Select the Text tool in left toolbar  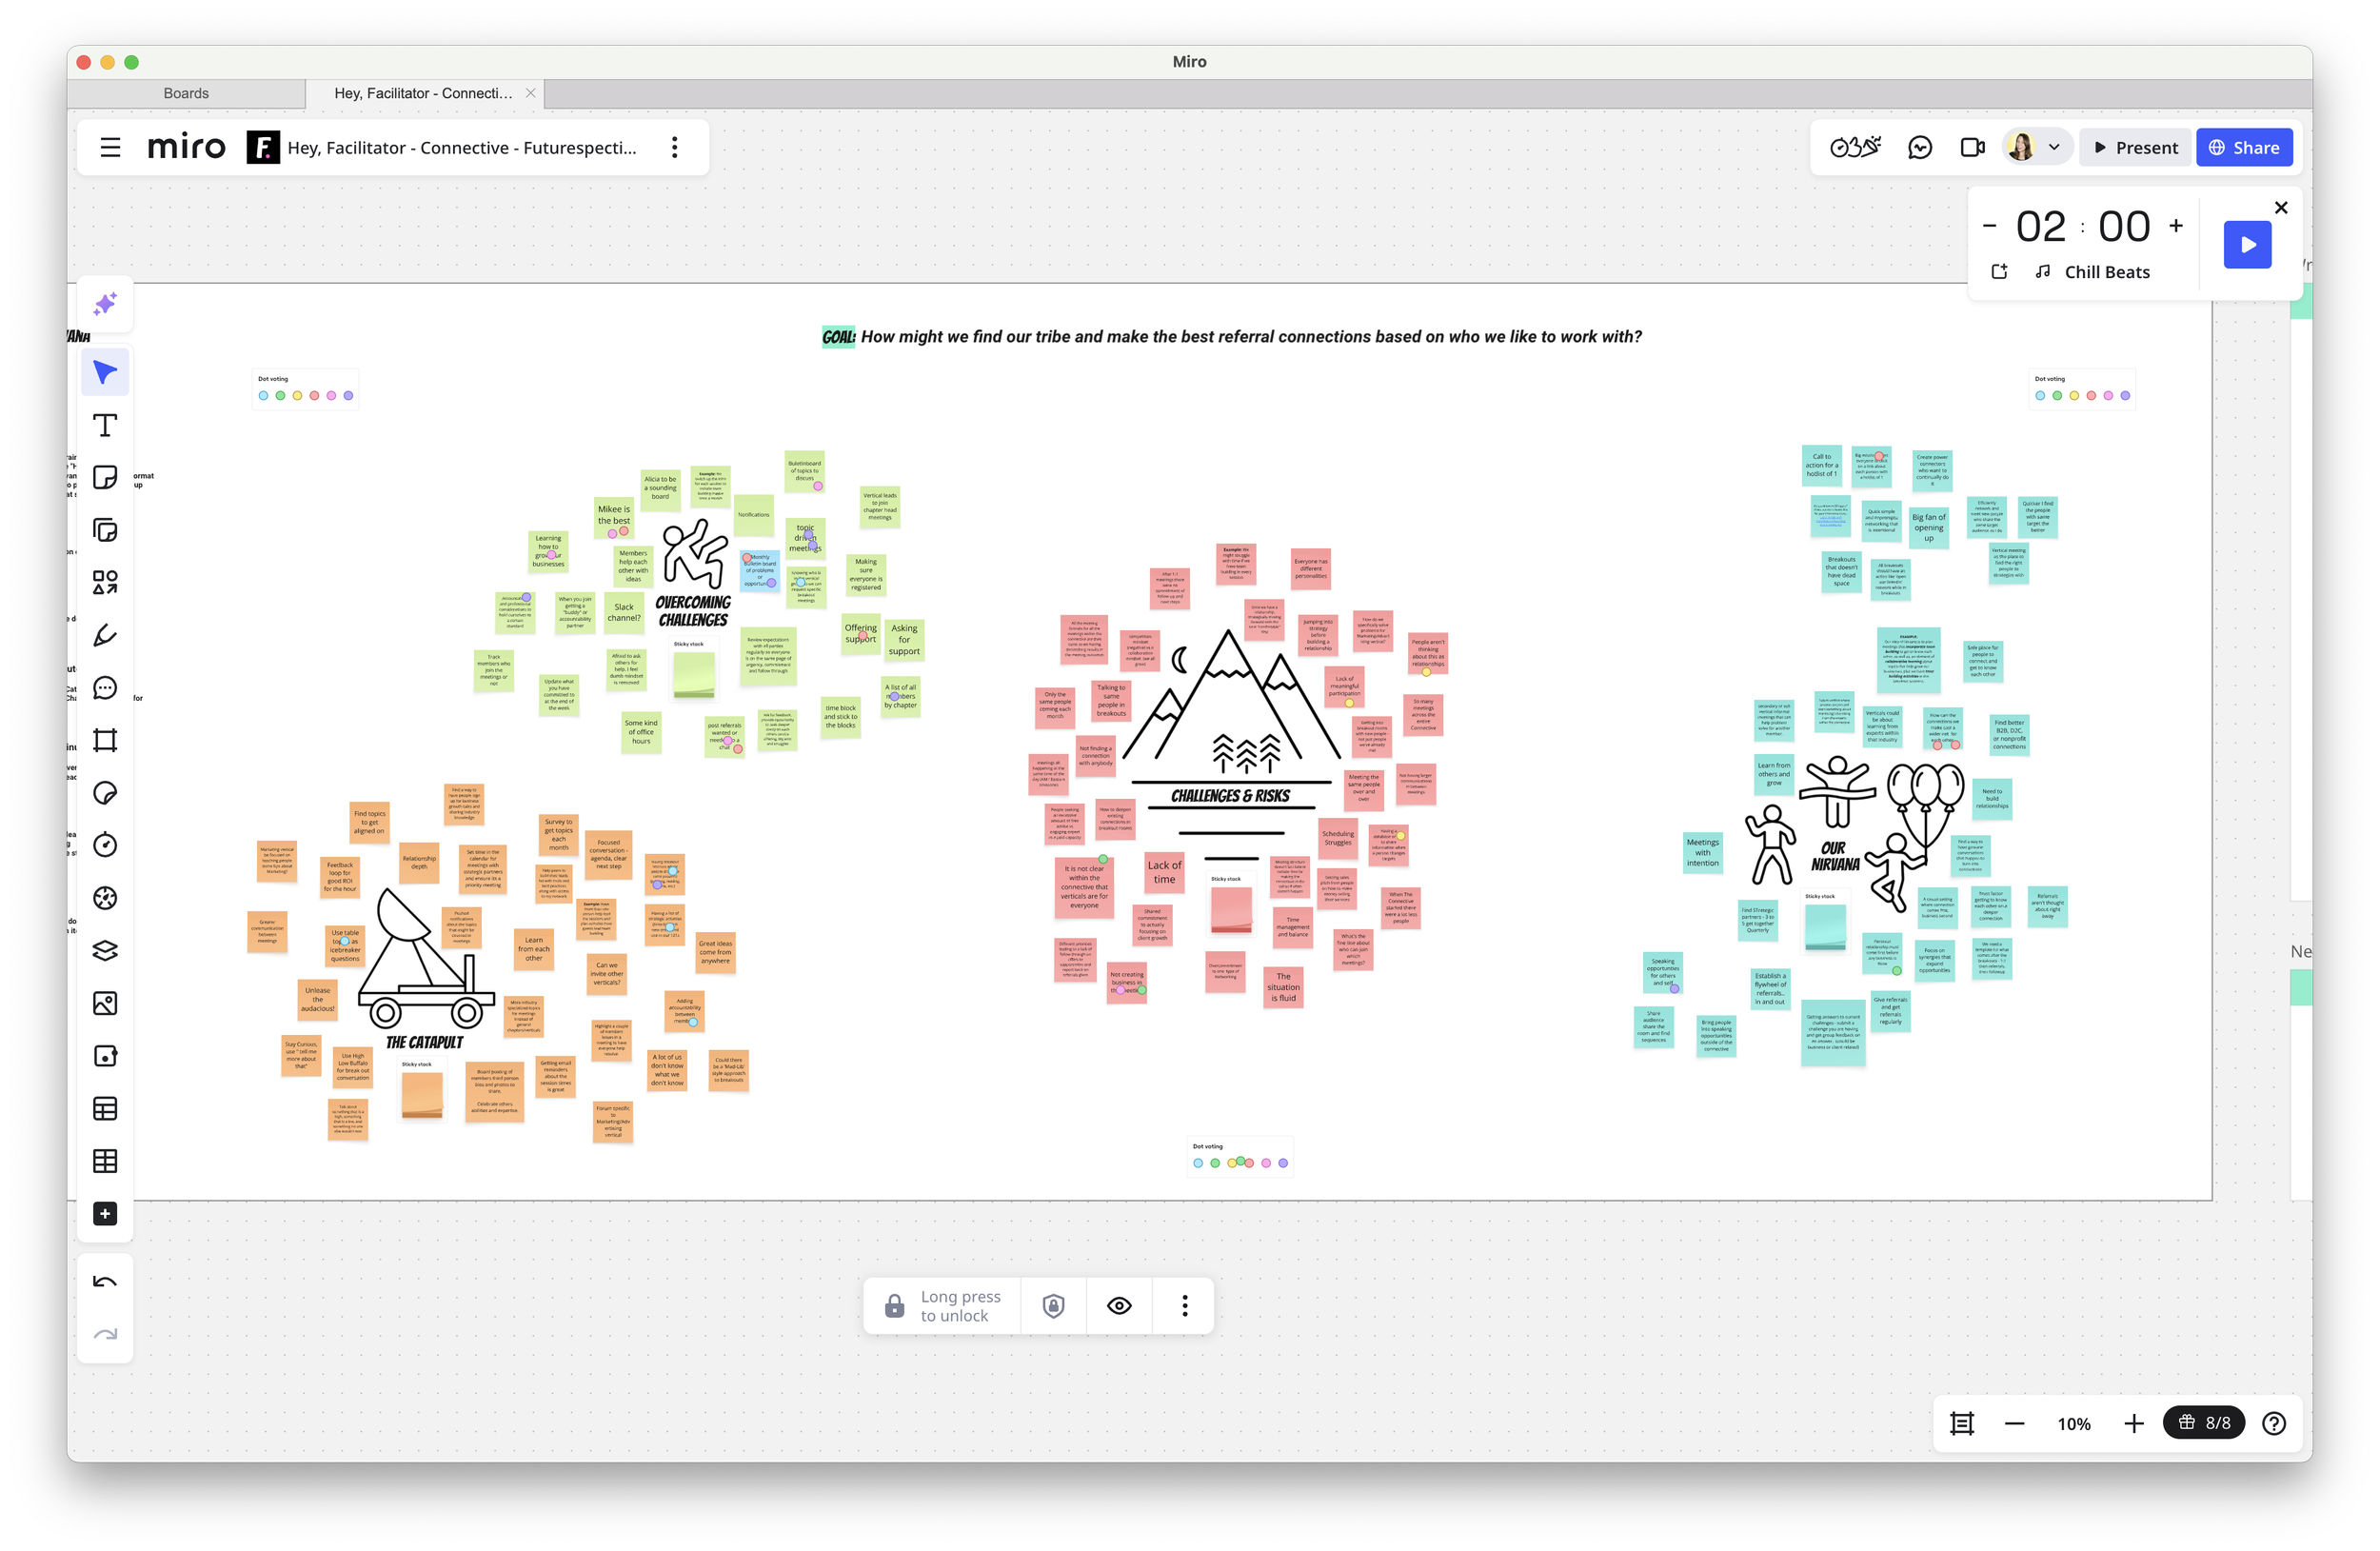coord(105,426)
